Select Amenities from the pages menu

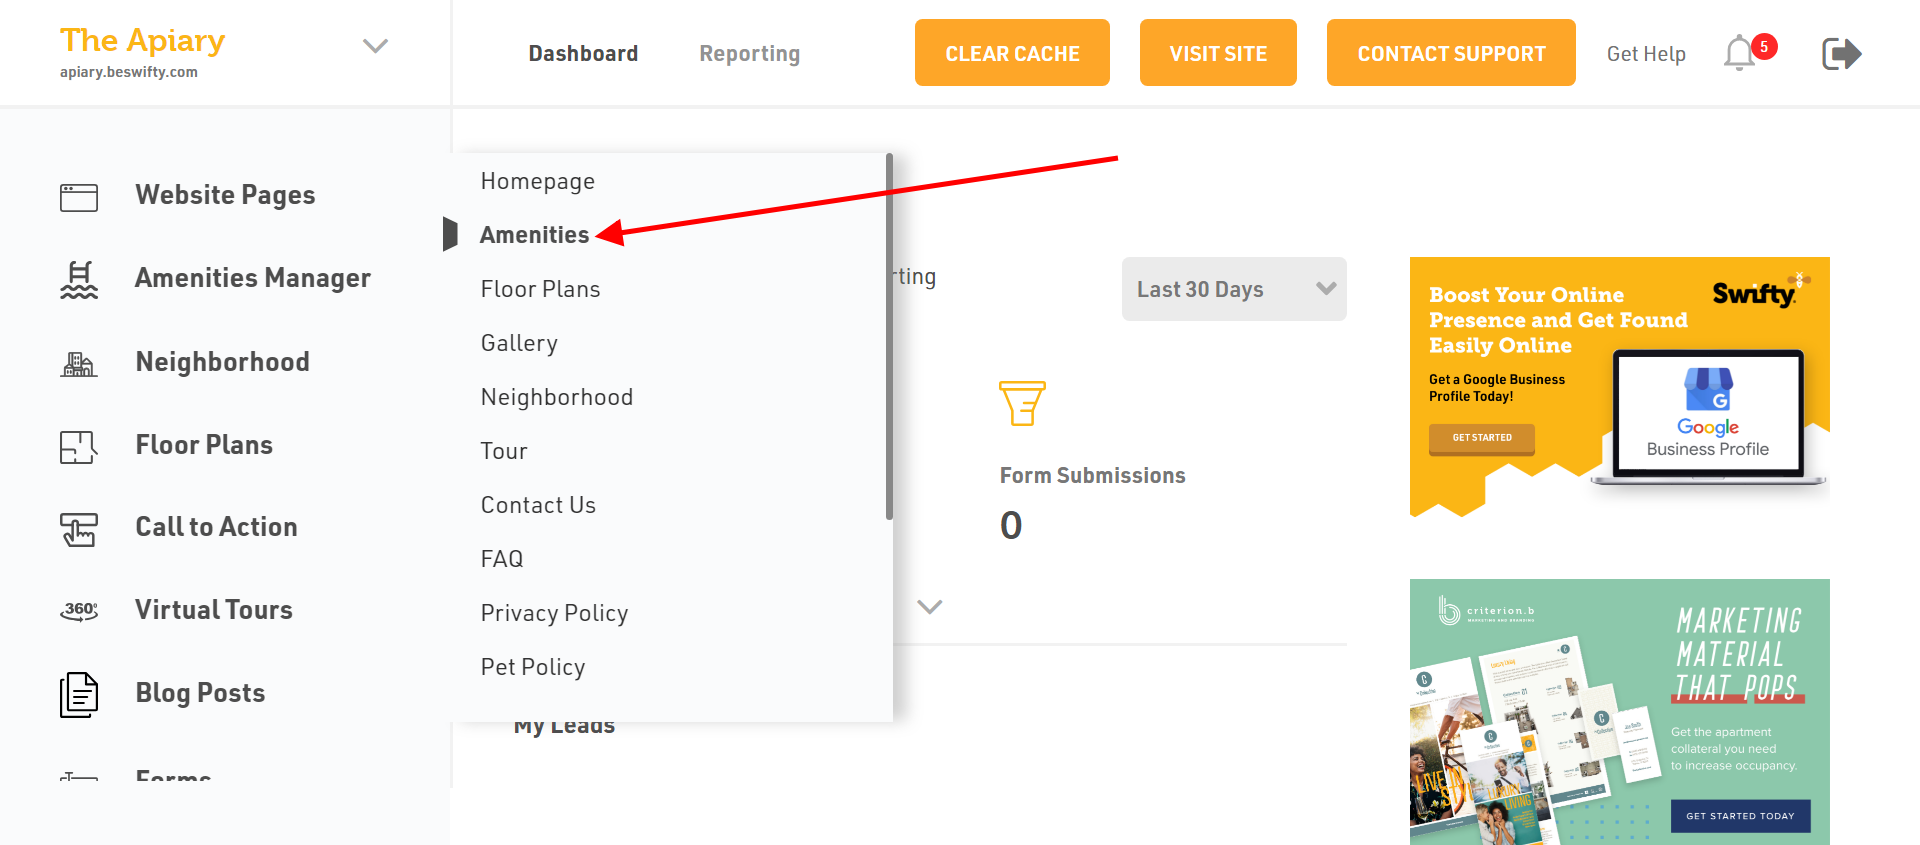point(535,235)
